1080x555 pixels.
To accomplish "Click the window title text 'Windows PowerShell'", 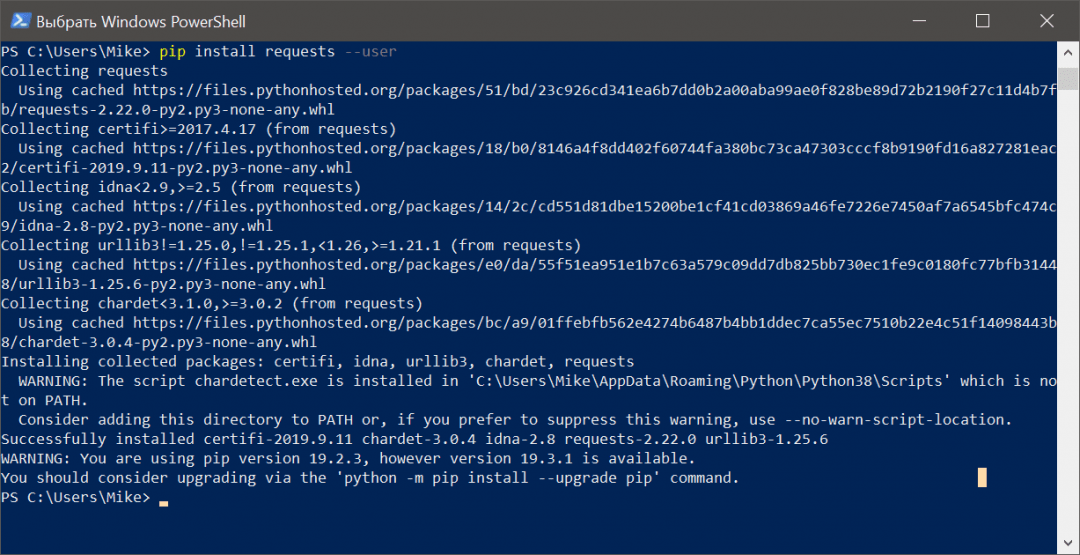I will [x=140, y=21].
